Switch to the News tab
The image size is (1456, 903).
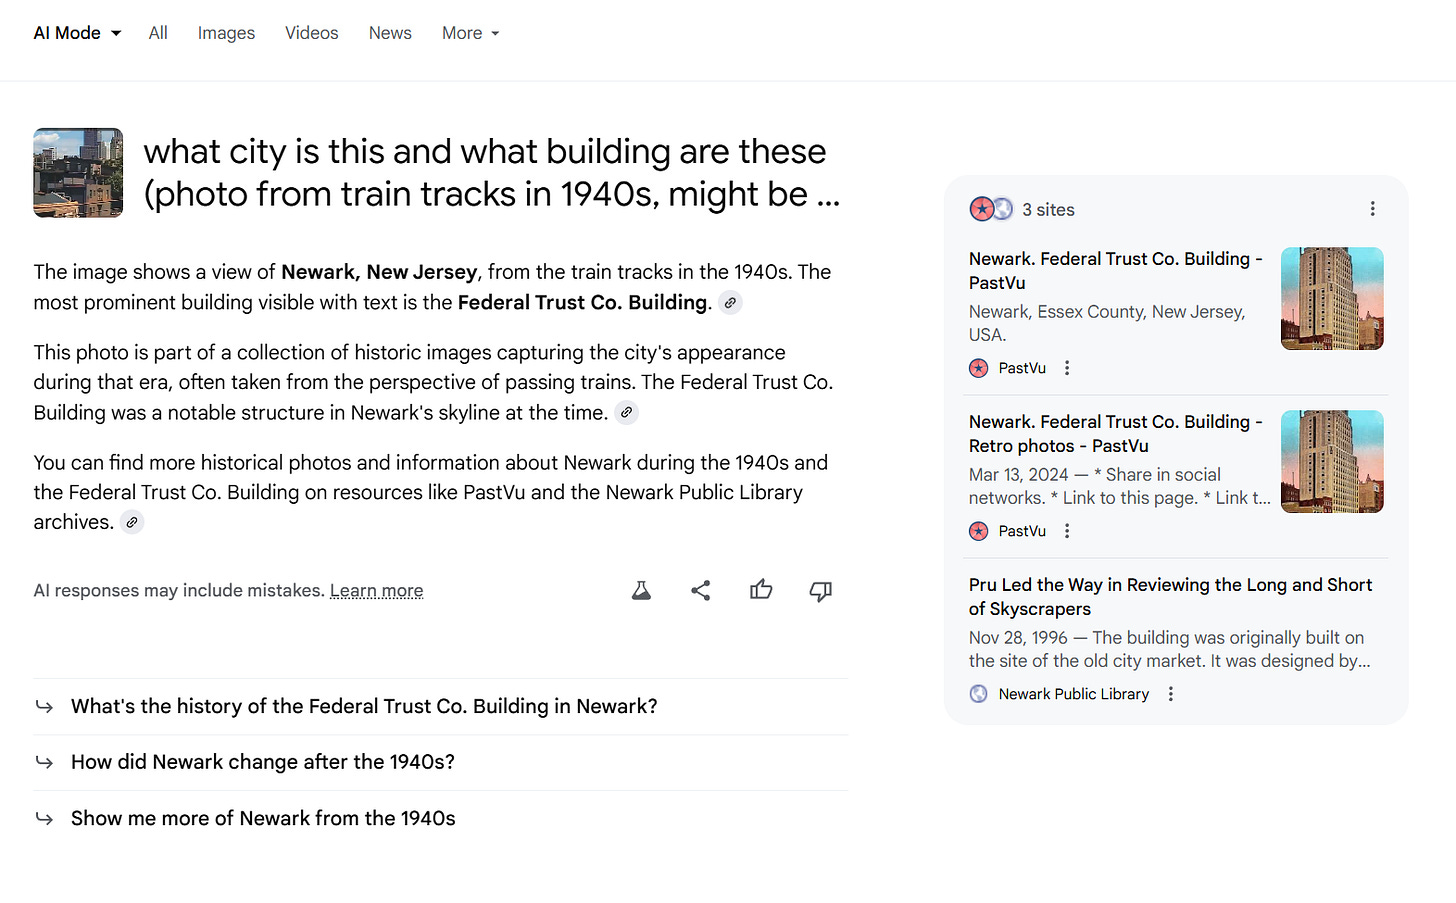390,33
